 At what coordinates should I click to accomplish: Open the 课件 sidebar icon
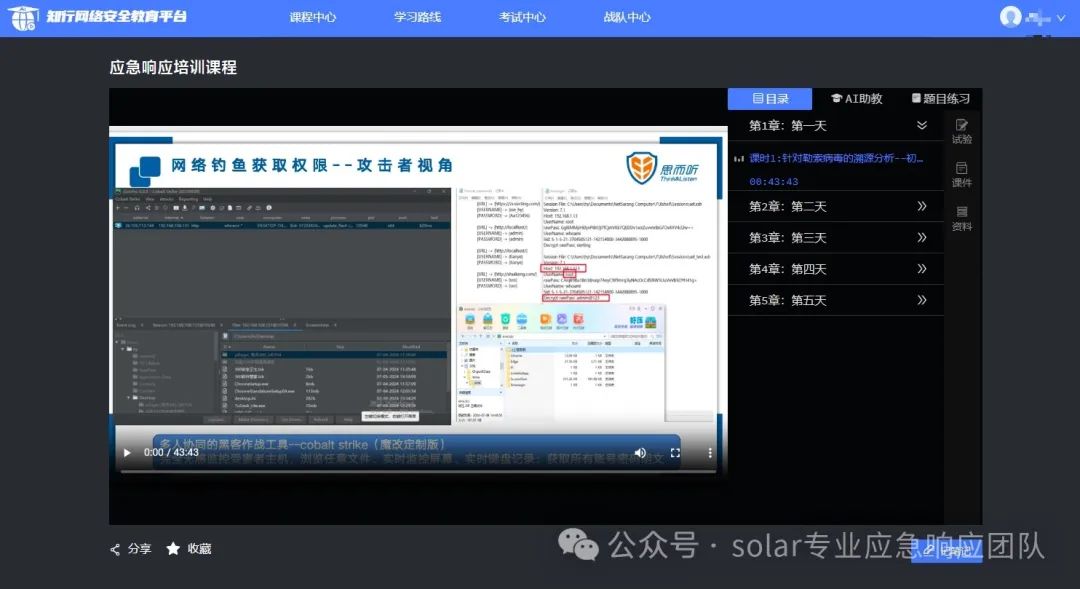[962, 175]
